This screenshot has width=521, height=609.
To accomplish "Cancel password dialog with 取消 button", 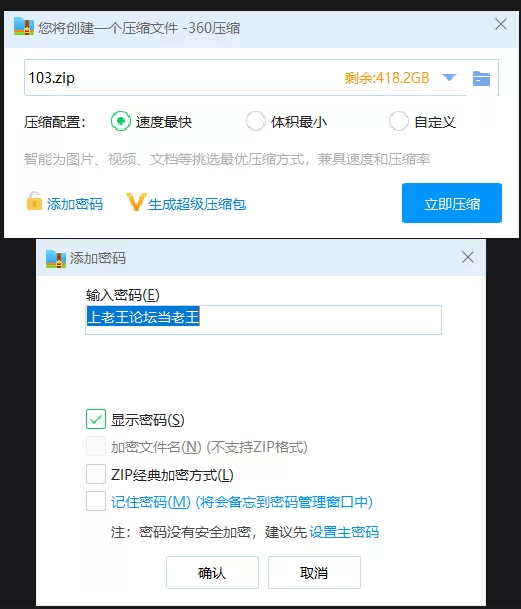I will [x=314, y=572].
